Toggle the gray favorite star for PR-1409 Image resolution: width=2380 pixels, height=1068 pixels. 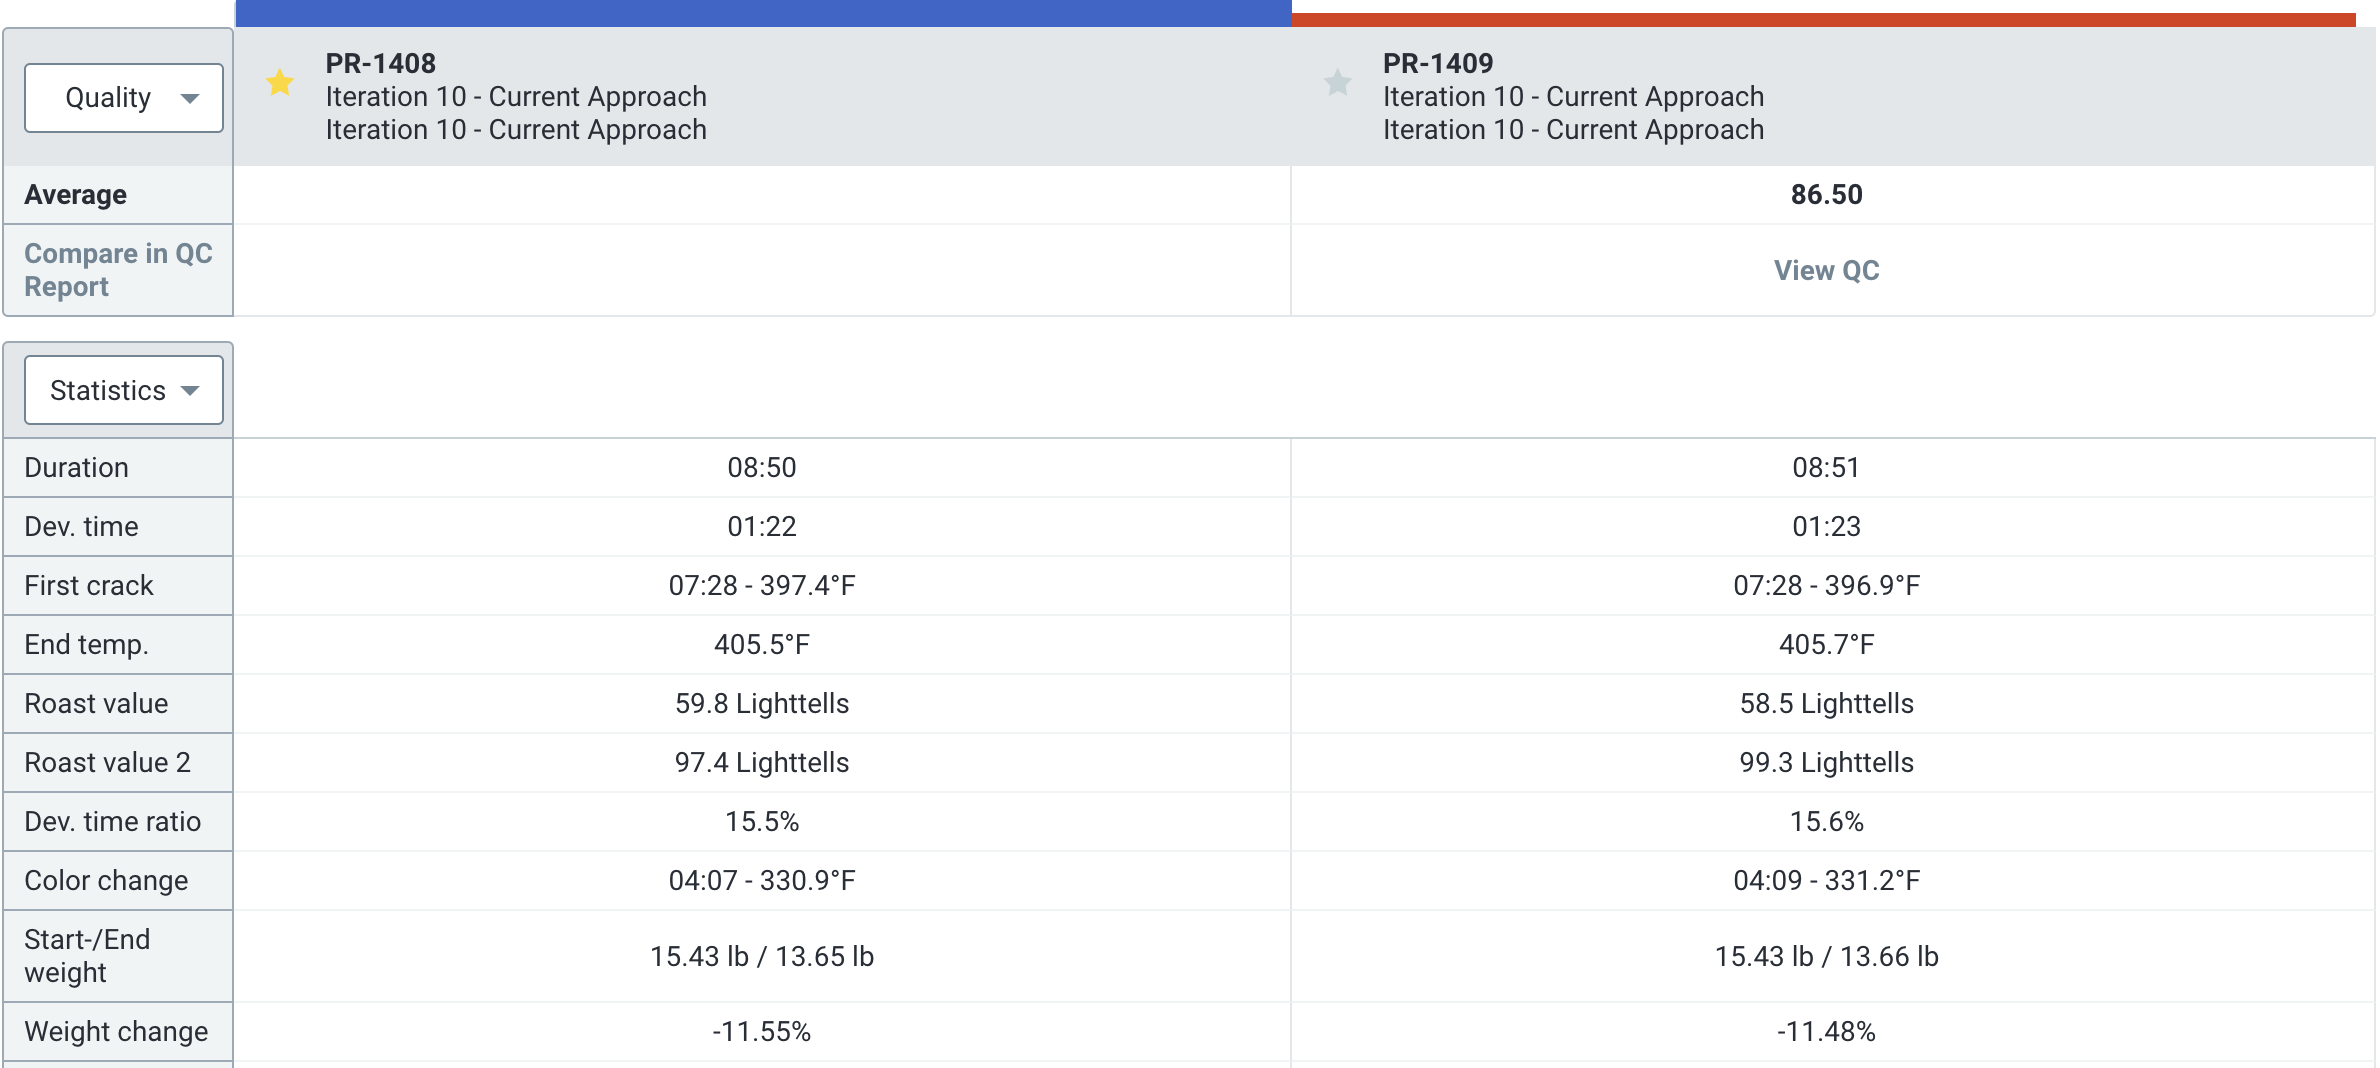(1337, 82)
